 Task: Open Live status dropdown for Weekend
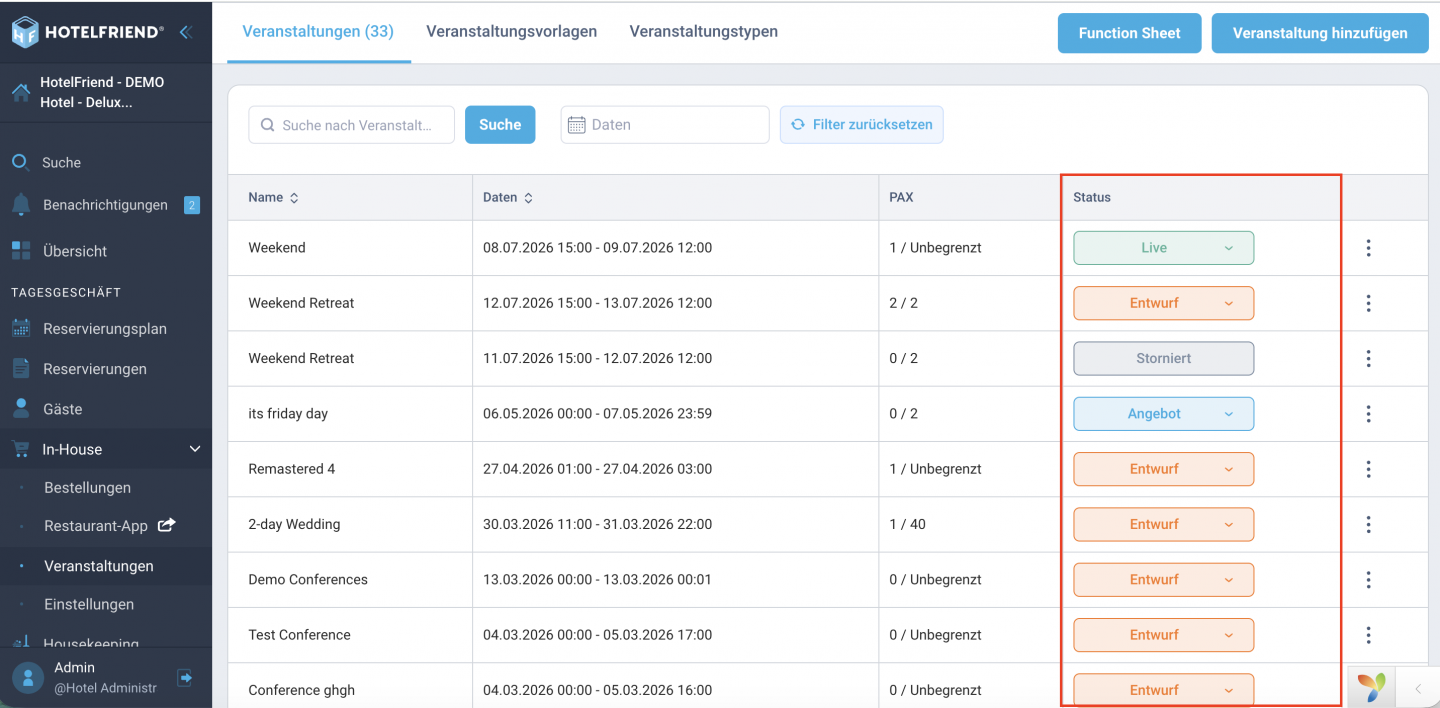coord(1163,248)
